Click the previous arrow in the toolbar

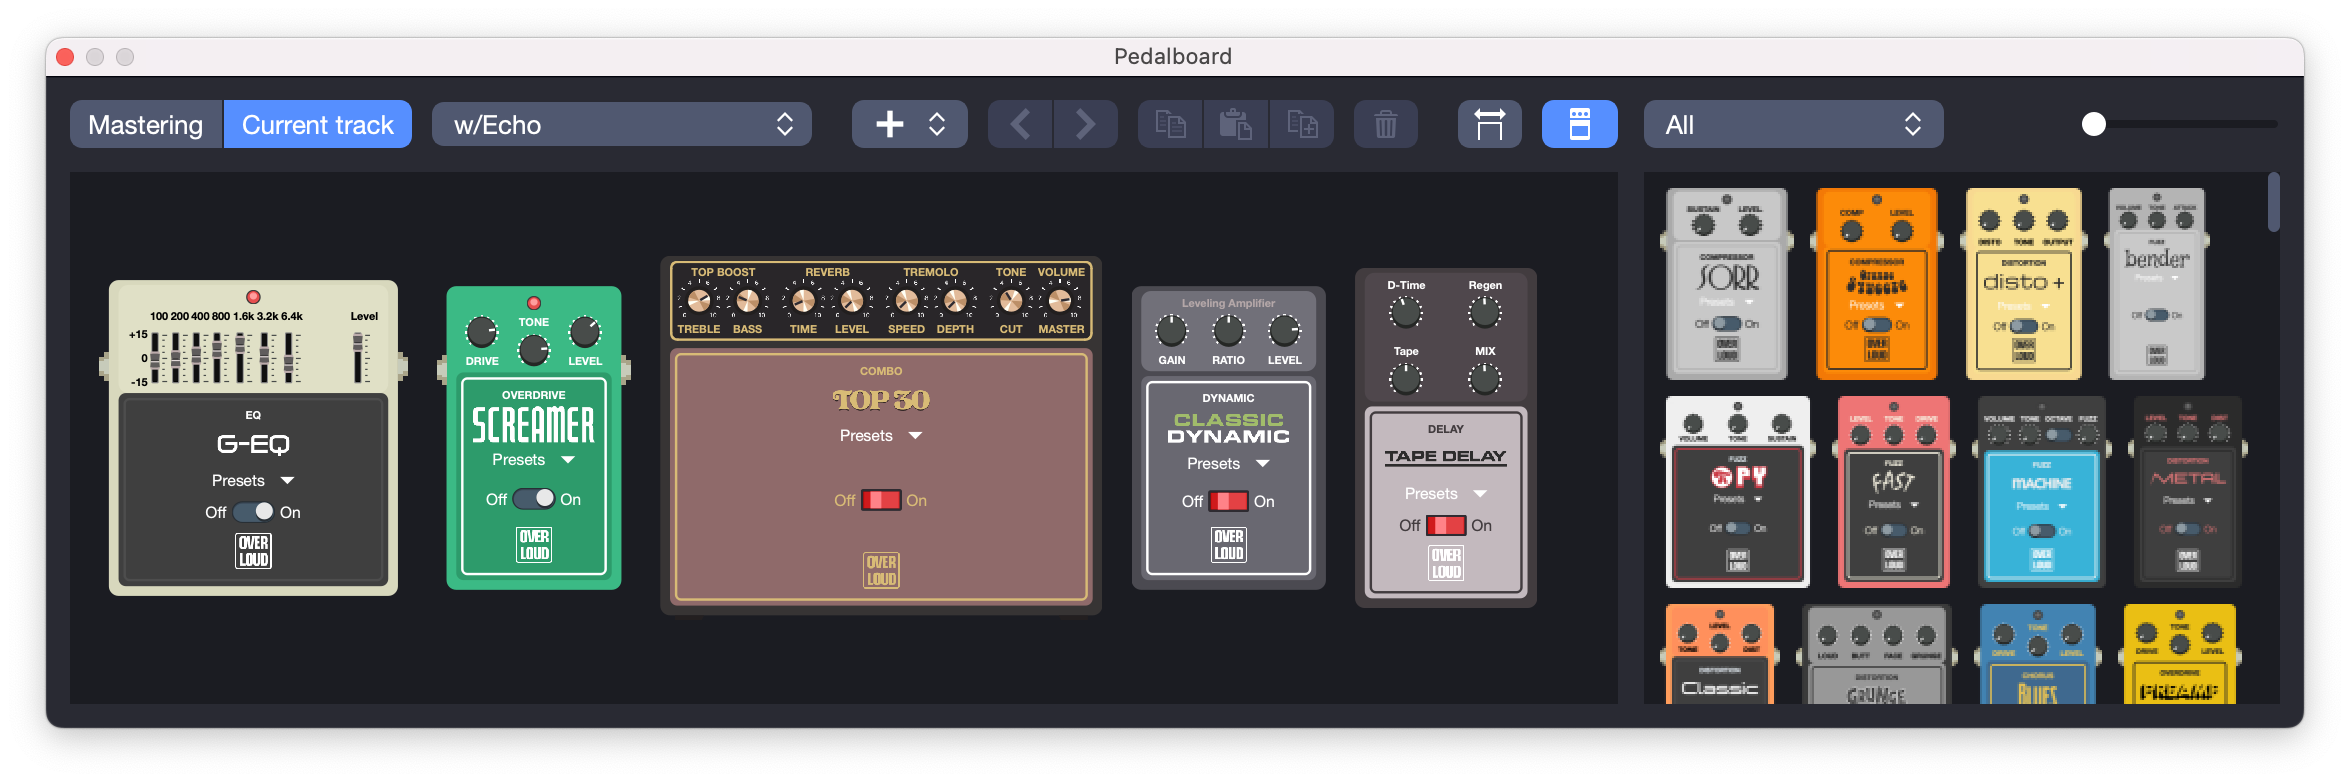(x=1020, y=124)
